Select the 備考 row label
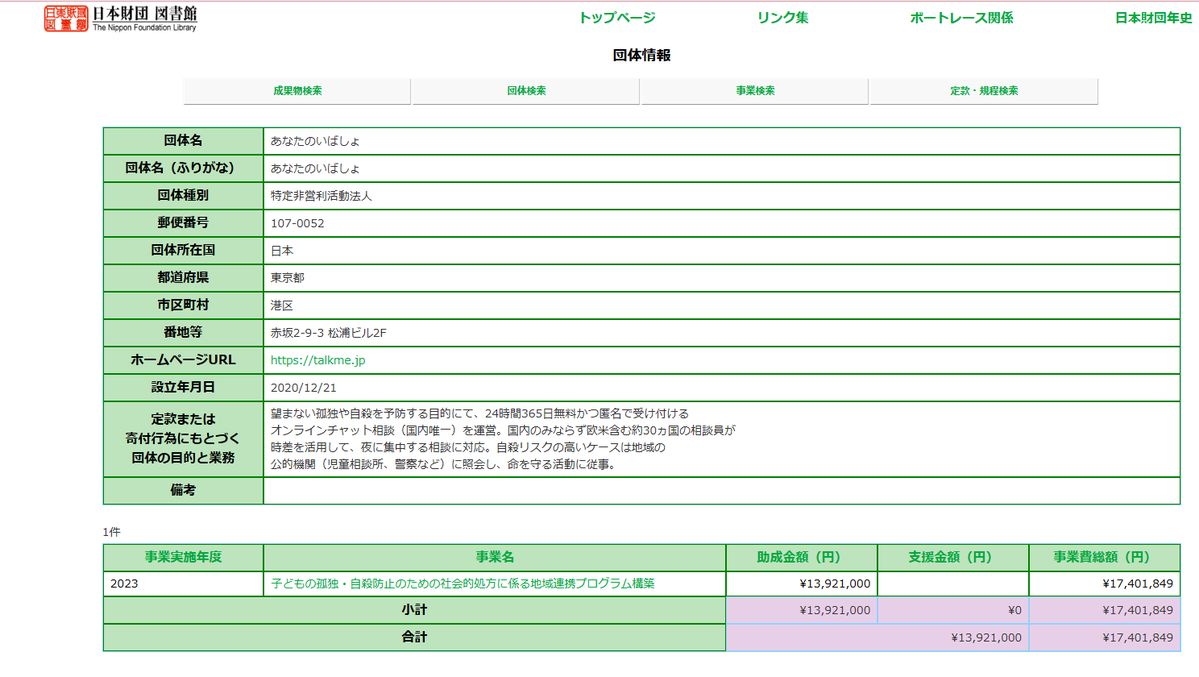Screen dimensions: 1199x677 click(184, 490)
